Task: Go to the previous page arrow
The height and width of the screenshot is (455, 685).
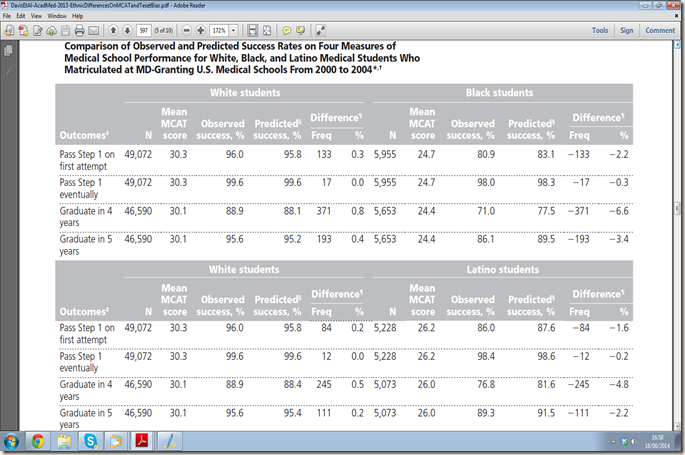Action: (114, 31)
